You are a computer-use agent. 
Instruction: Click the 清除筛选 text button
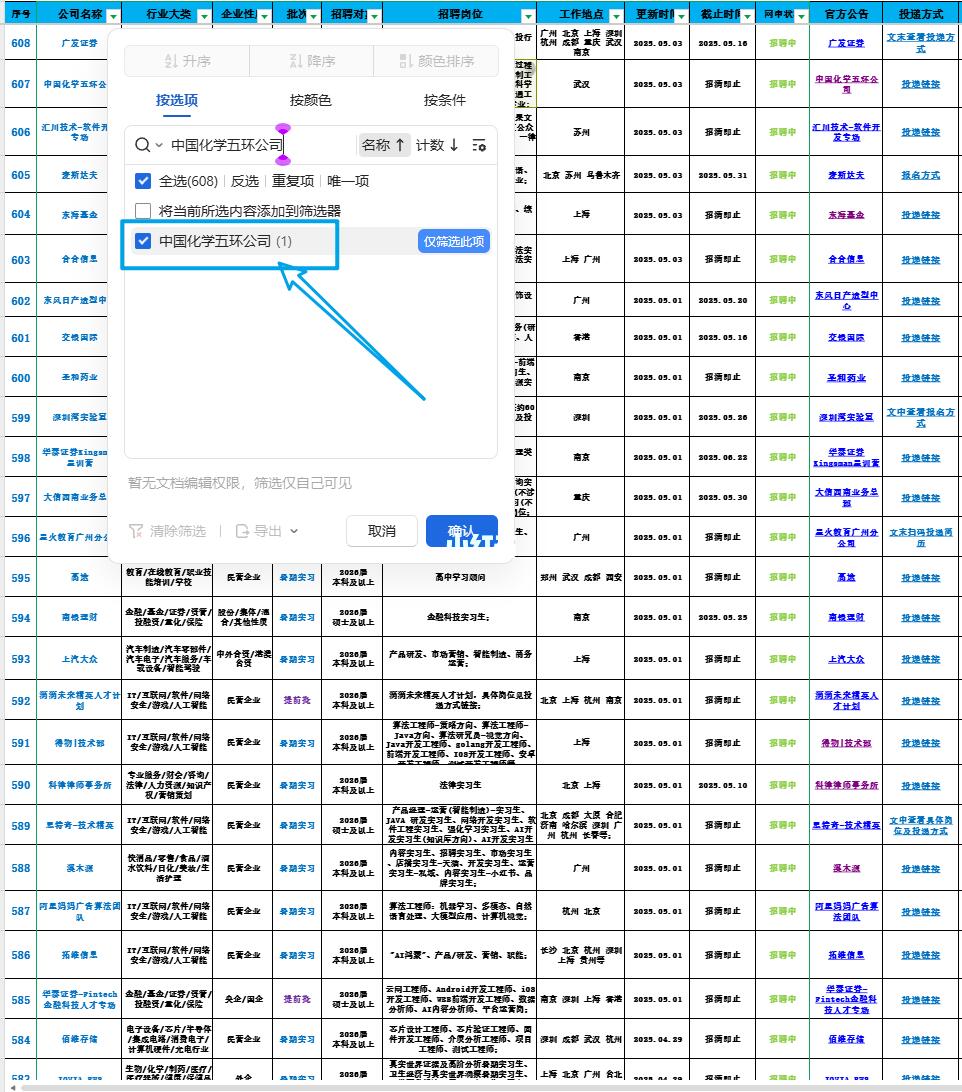178,531
